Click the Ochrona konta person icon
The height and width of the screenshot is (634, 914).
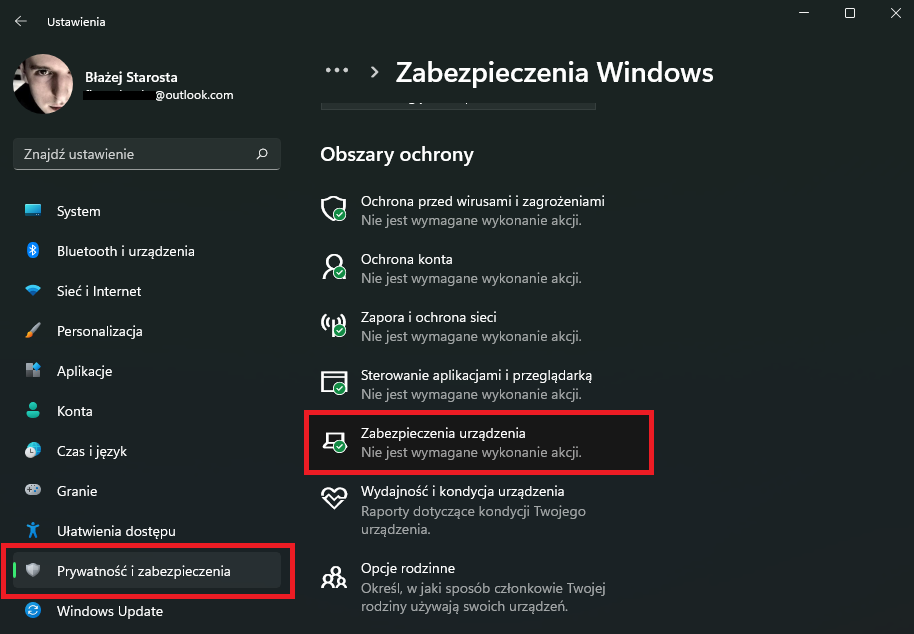[333, 266]
